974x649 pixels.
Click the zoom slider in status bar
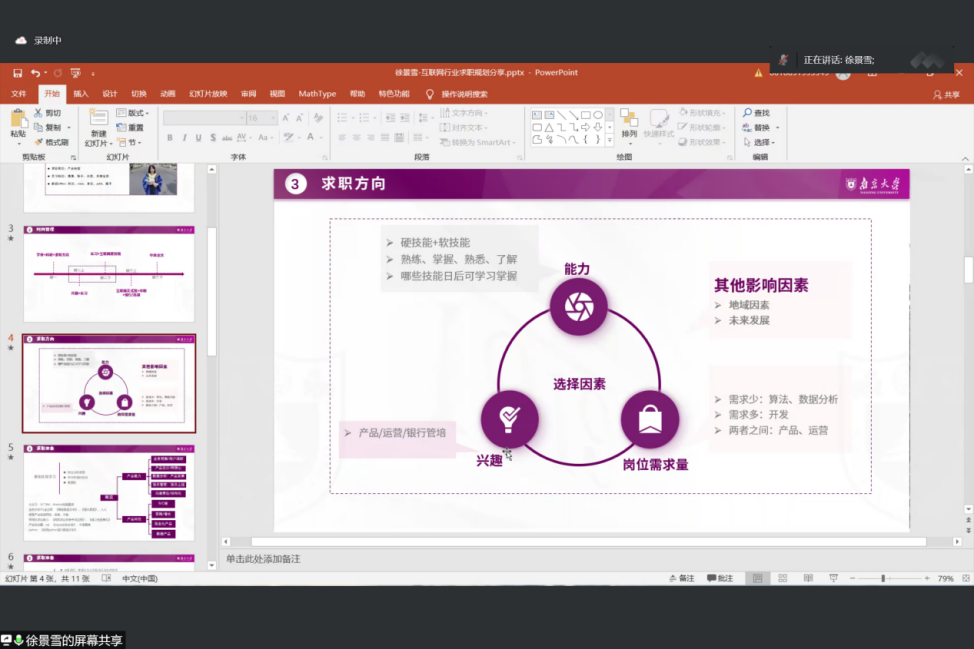[x=883, y=579]
